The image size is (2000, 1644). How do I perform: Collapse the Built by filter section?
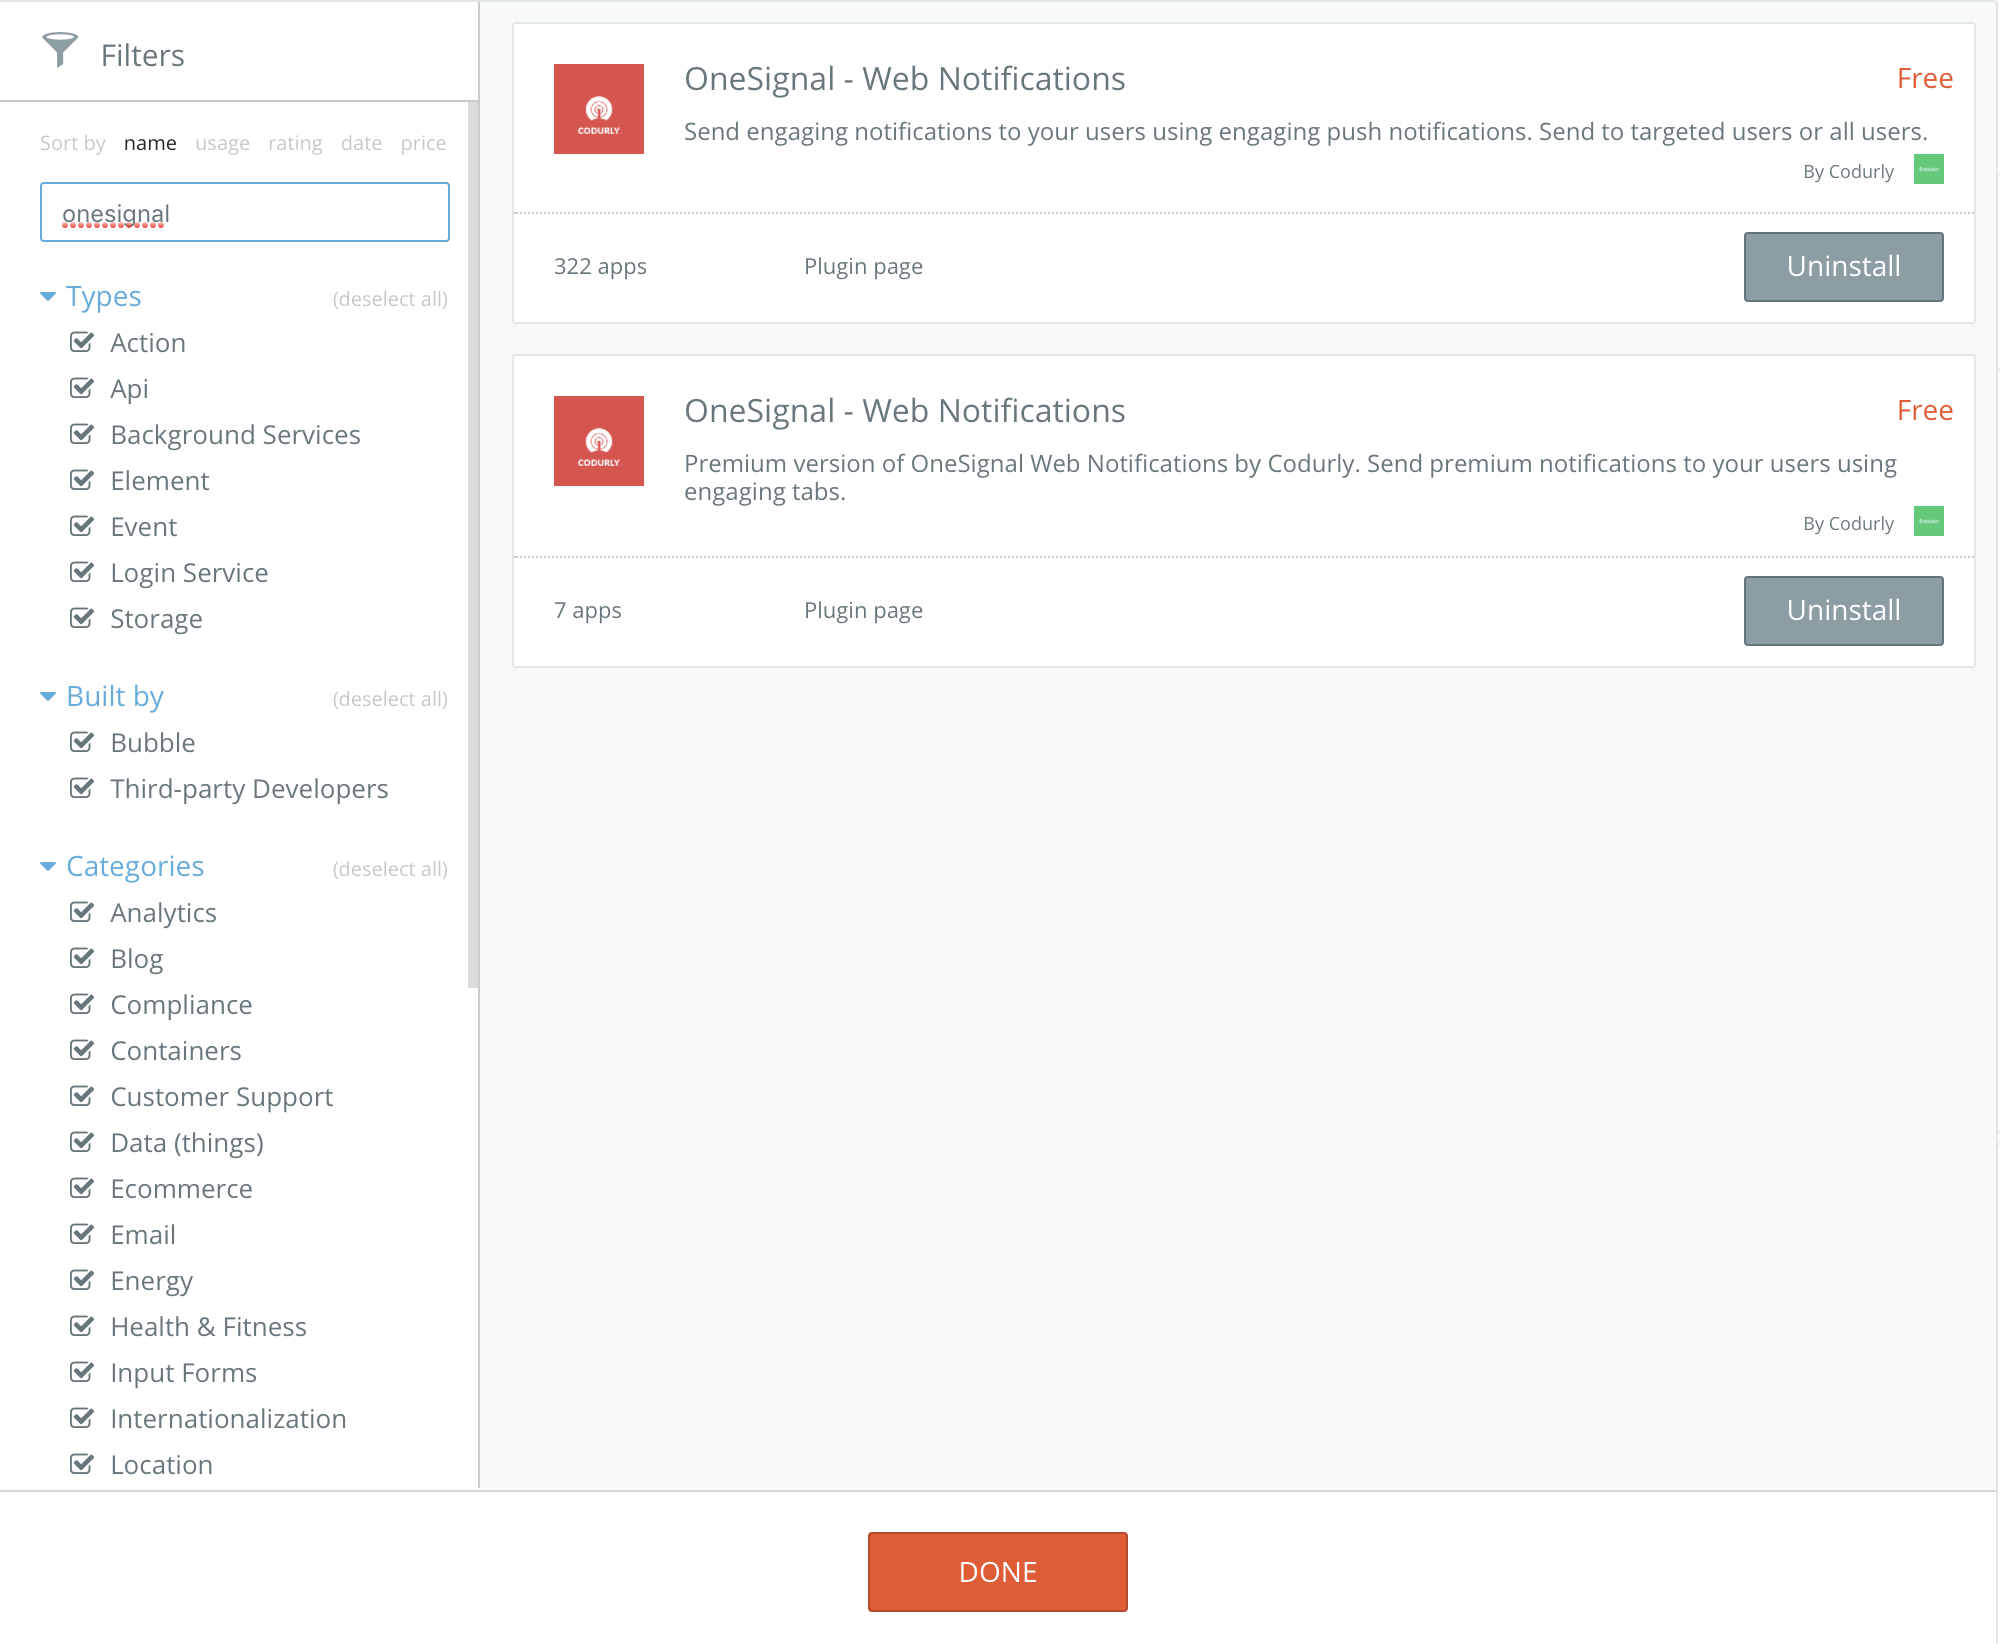coord(48,697)
